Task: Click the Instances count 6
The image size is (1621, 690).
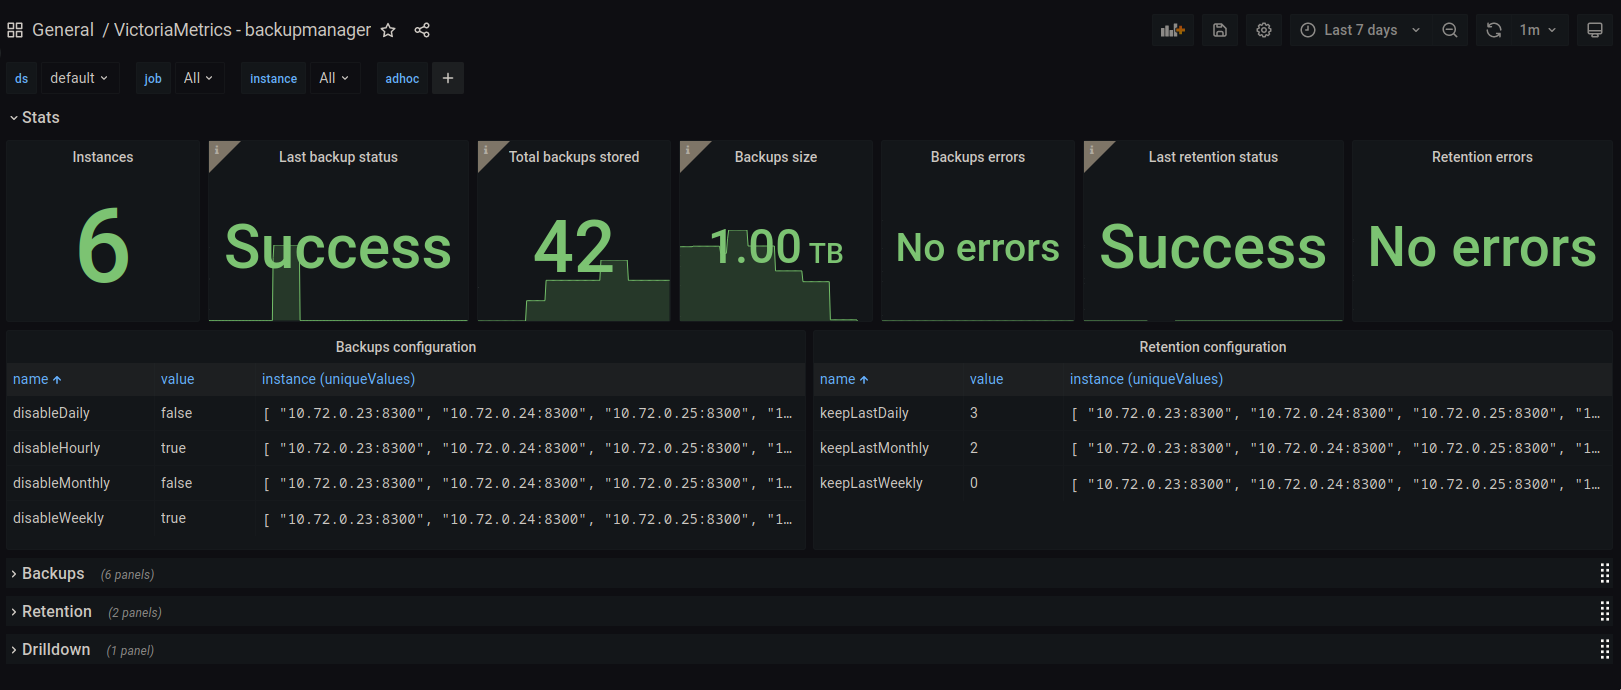Action: pyautogui.click(x=103, y=246)
